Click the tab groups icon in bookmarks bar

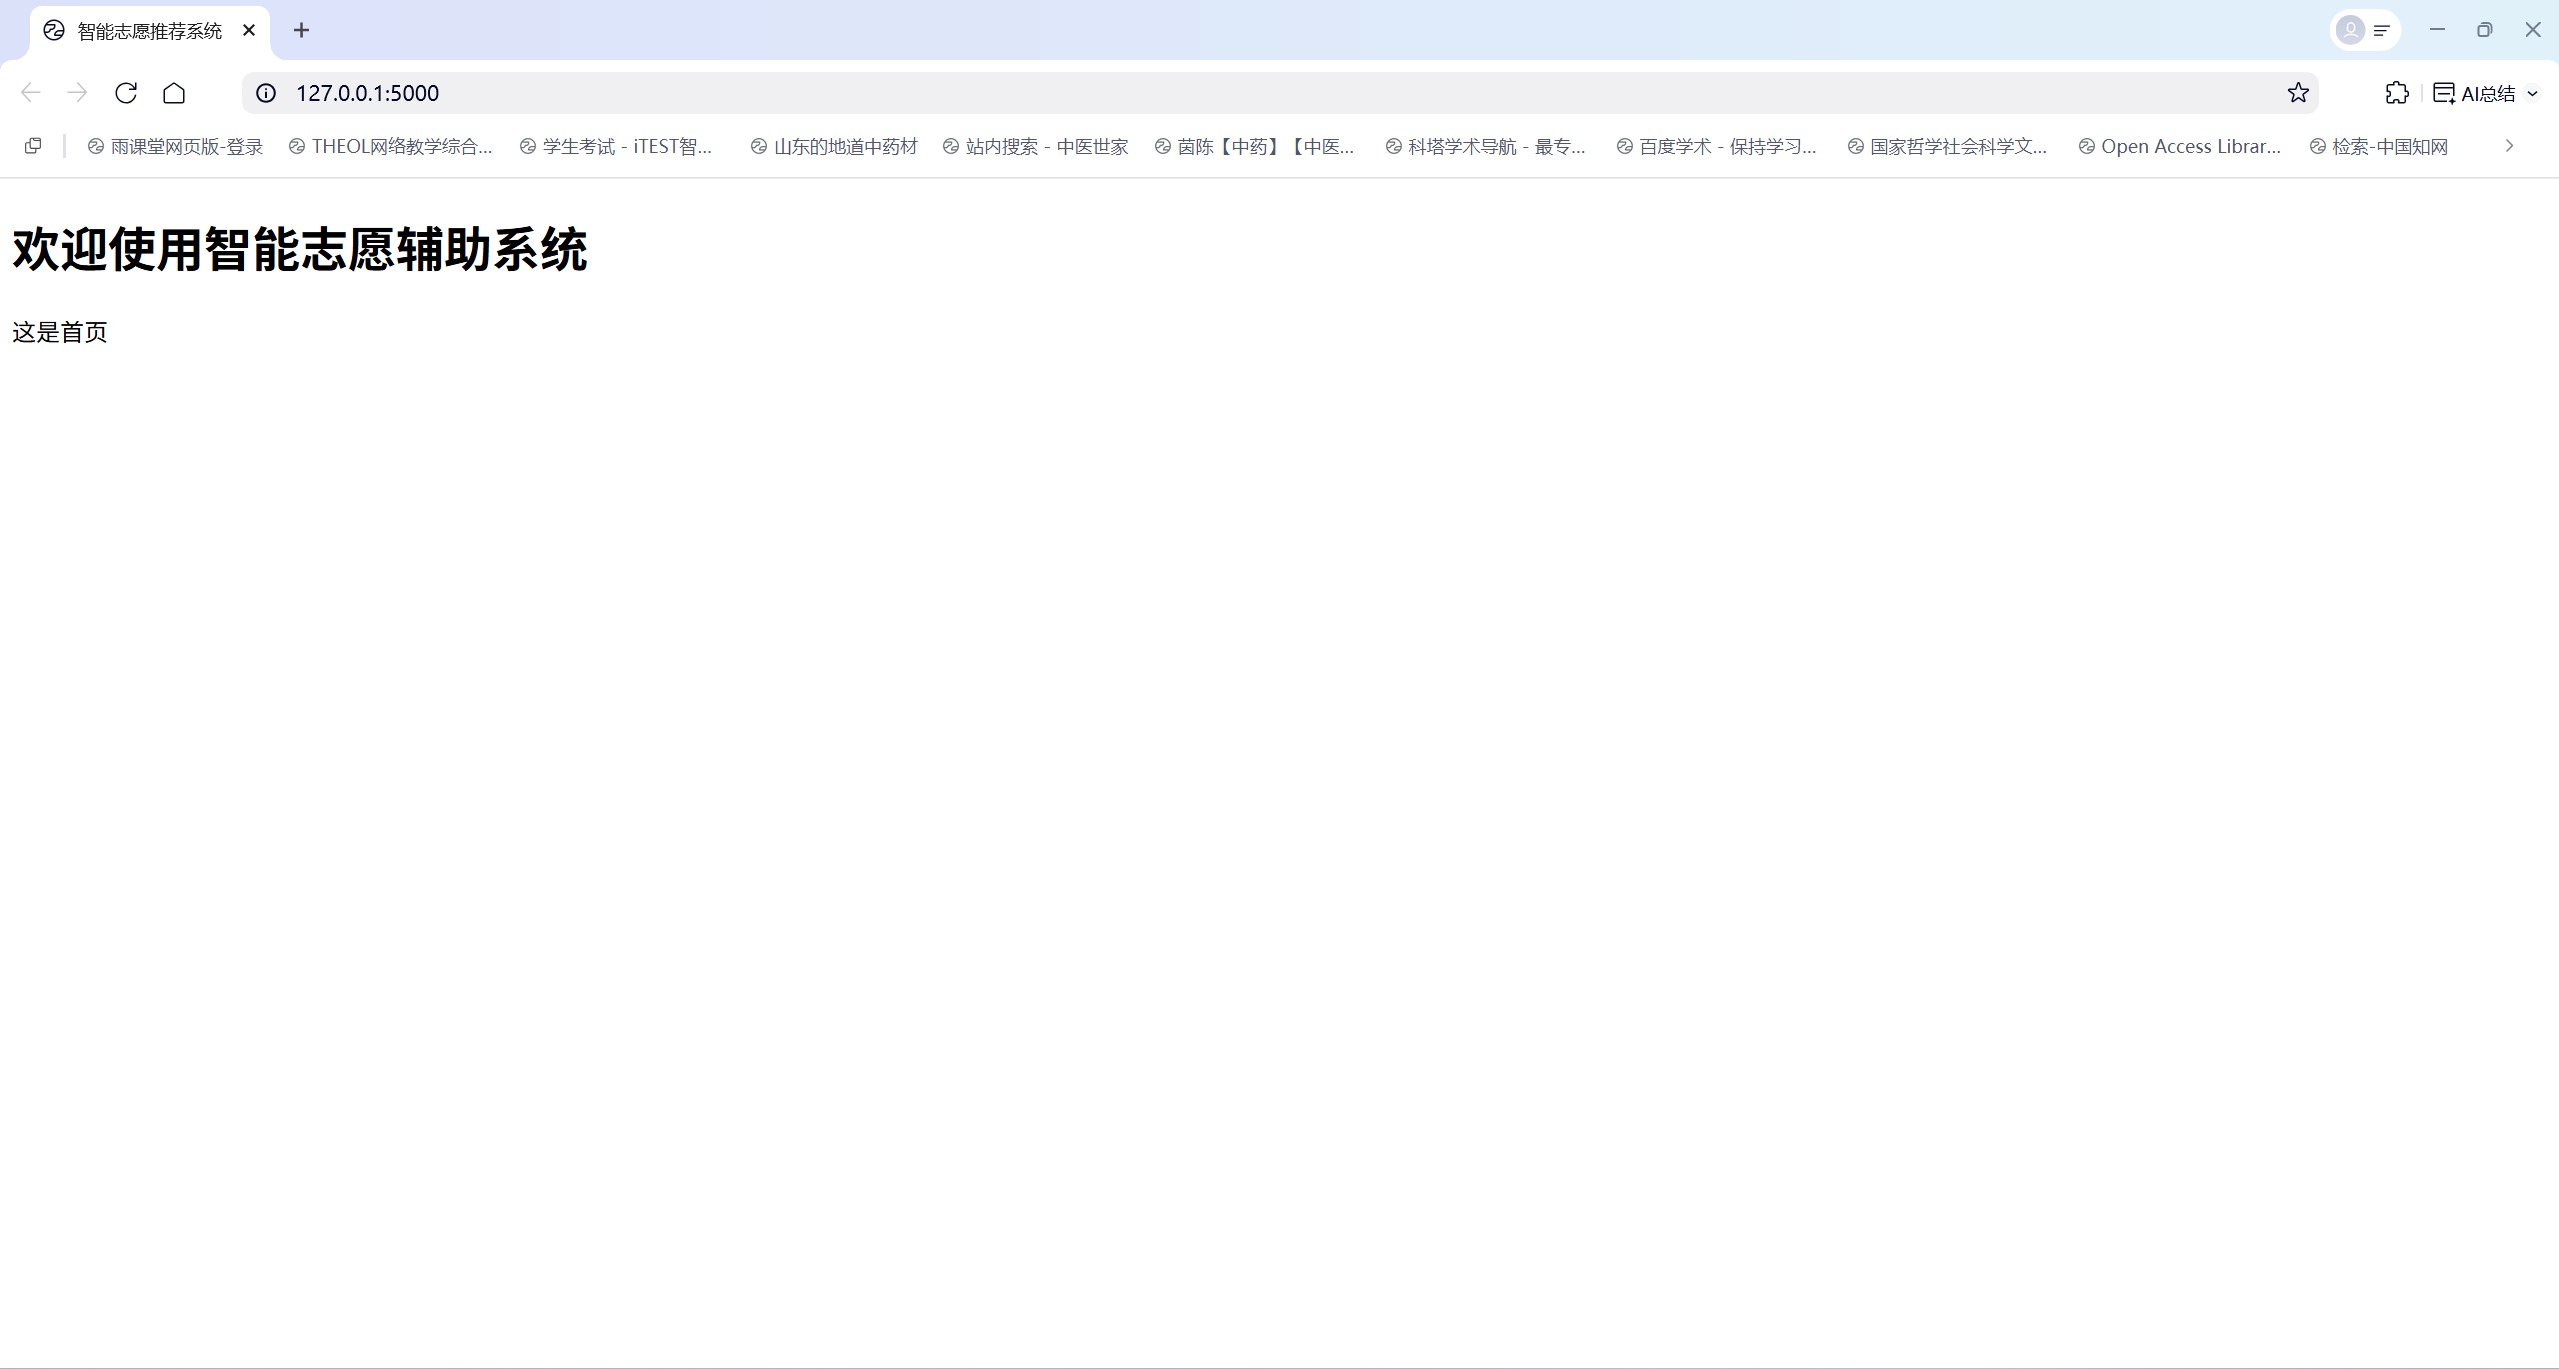(x=33, y=146)
